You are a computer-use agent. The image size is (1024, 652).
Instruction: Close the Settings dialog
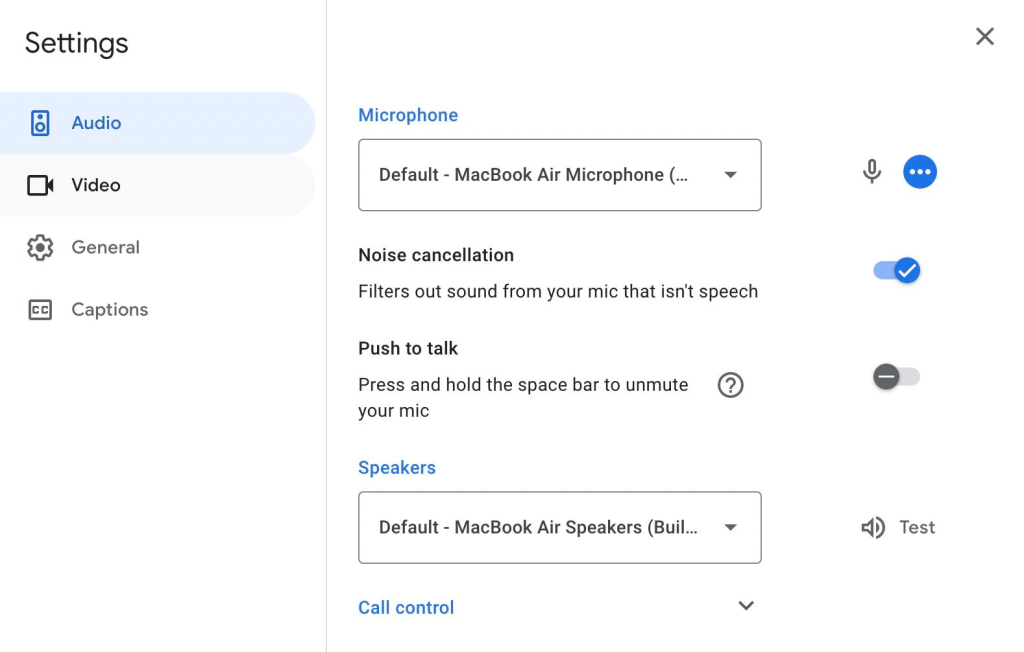click(985, 37)
